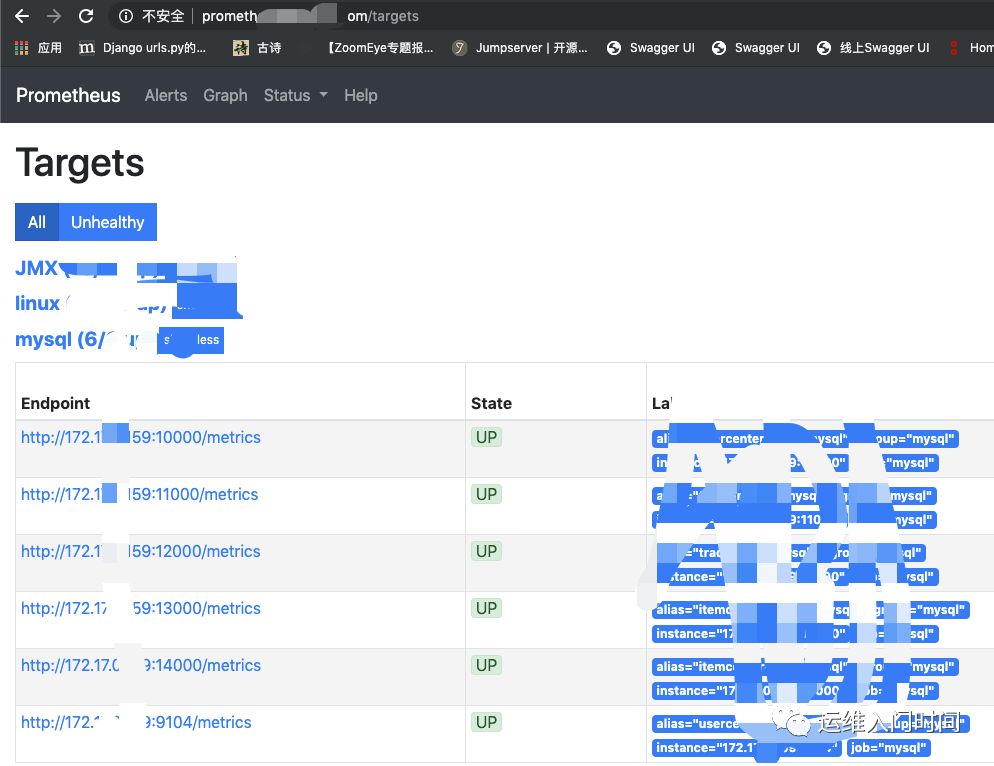The image size is (994, 766).
Task: Click the Prometheus brand link
Action: click(x=68, y=95)
